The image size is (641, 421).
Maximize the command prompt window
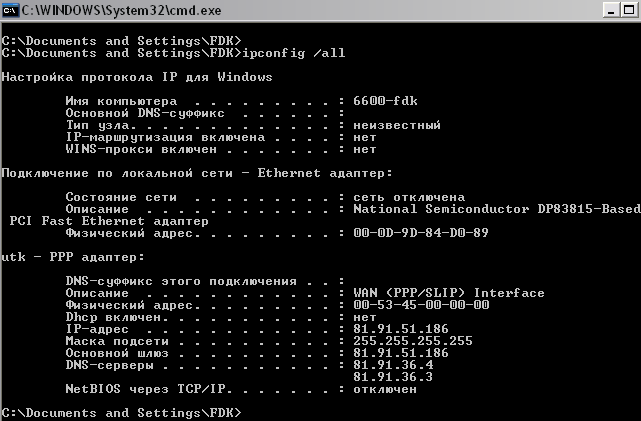point(629,10)
